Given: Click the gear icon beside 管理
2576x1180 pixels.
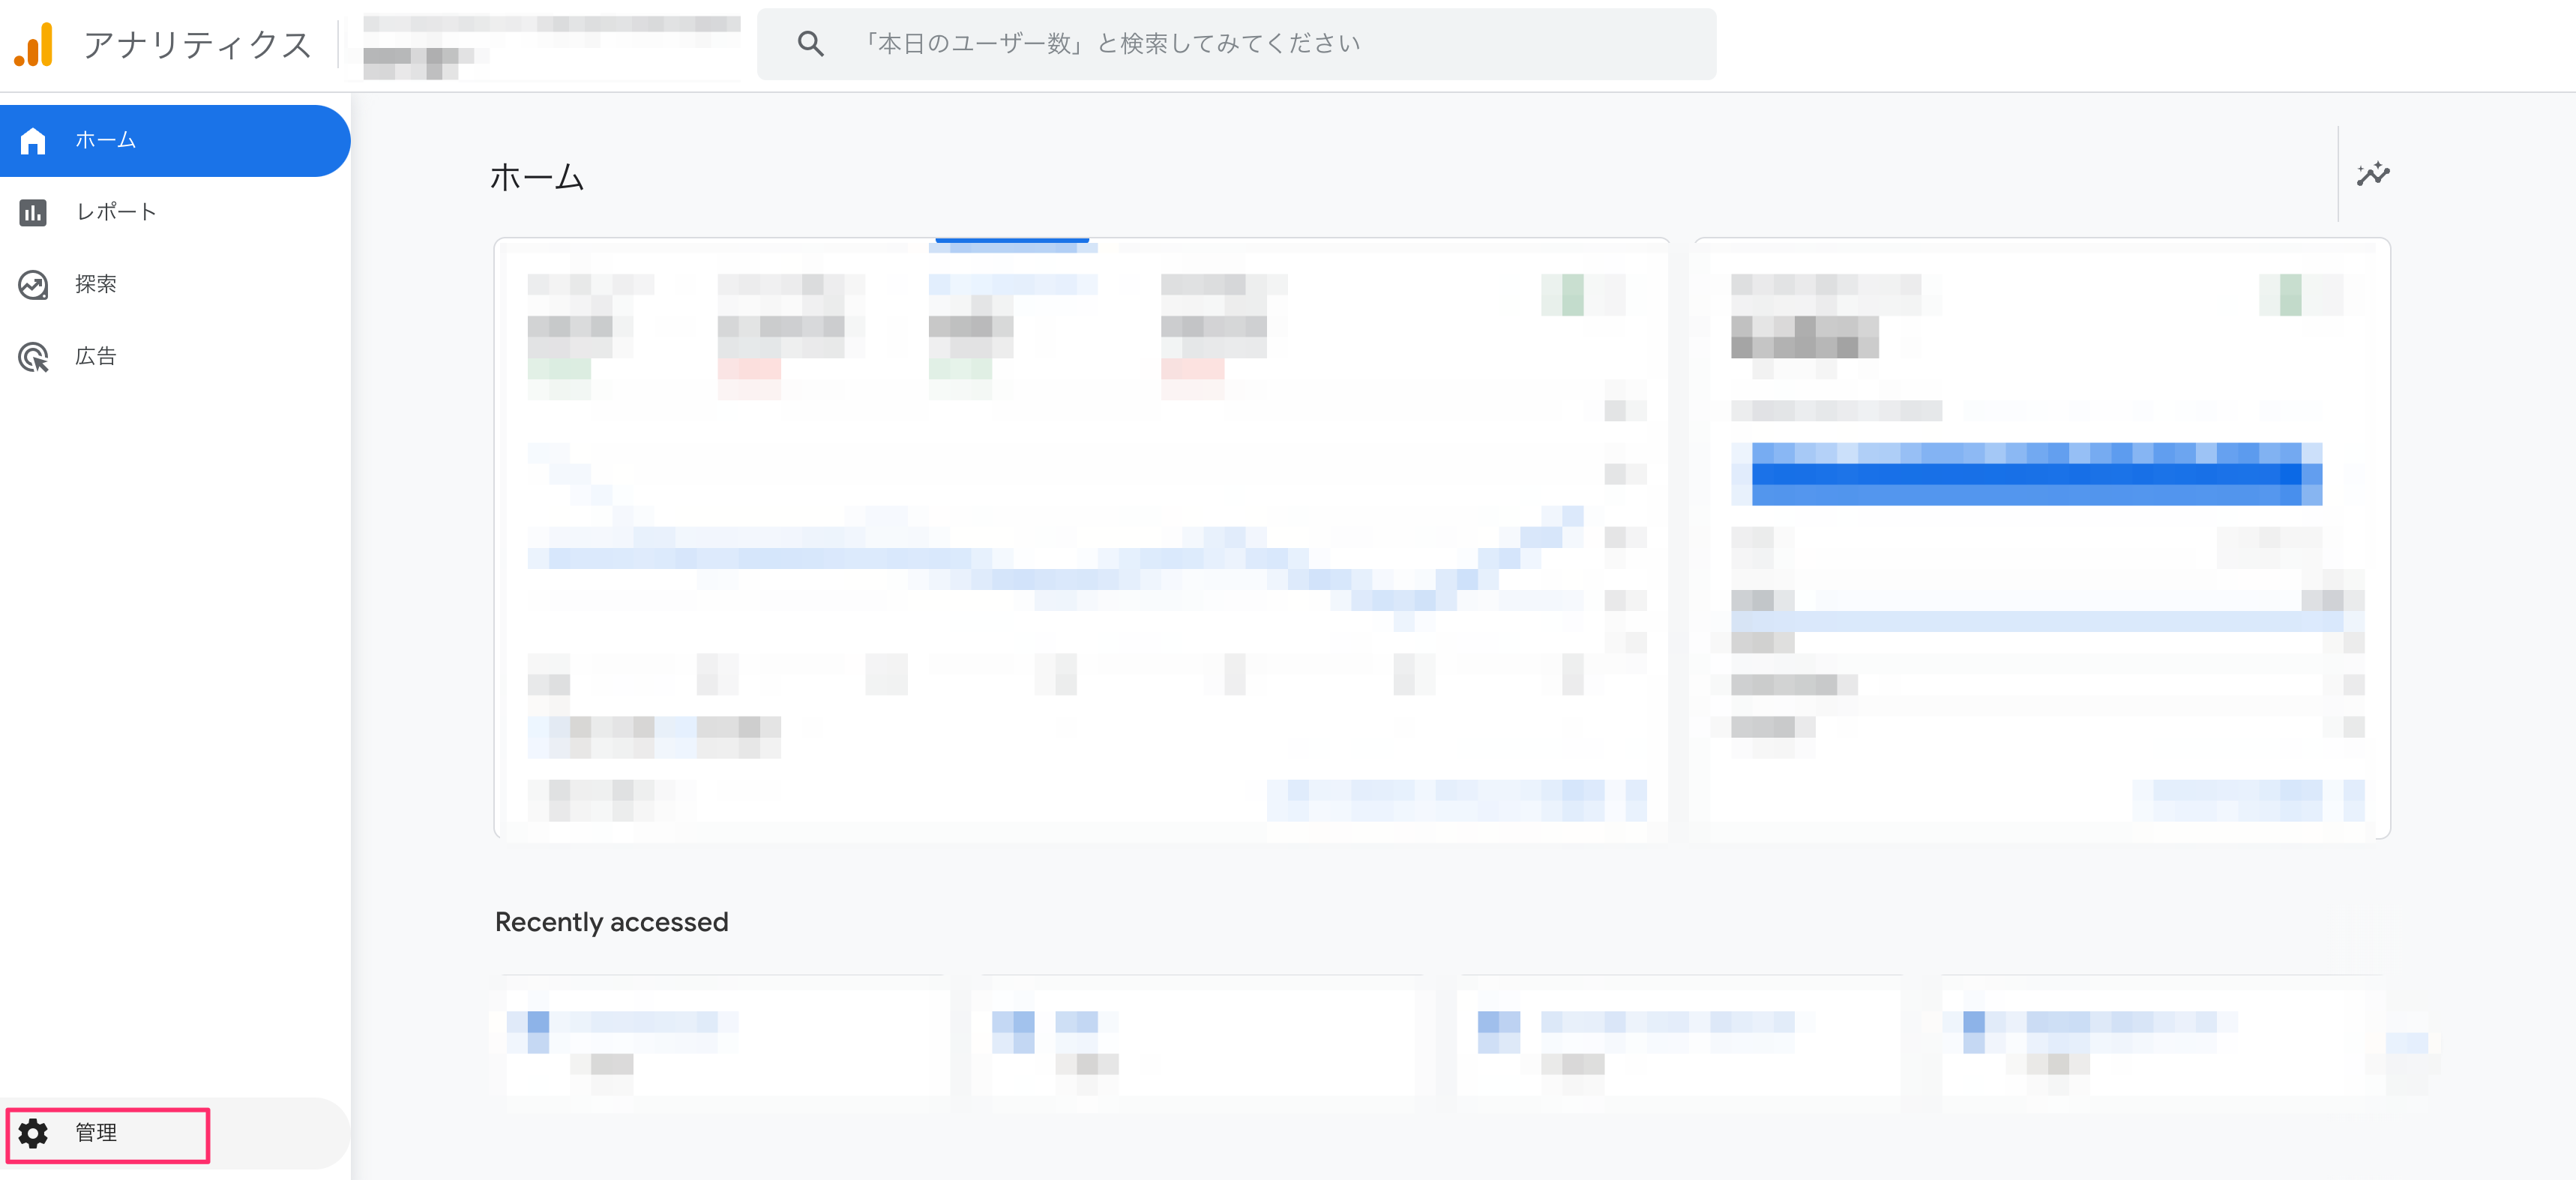Looking at the screenshot, I should coord(33,1133).
